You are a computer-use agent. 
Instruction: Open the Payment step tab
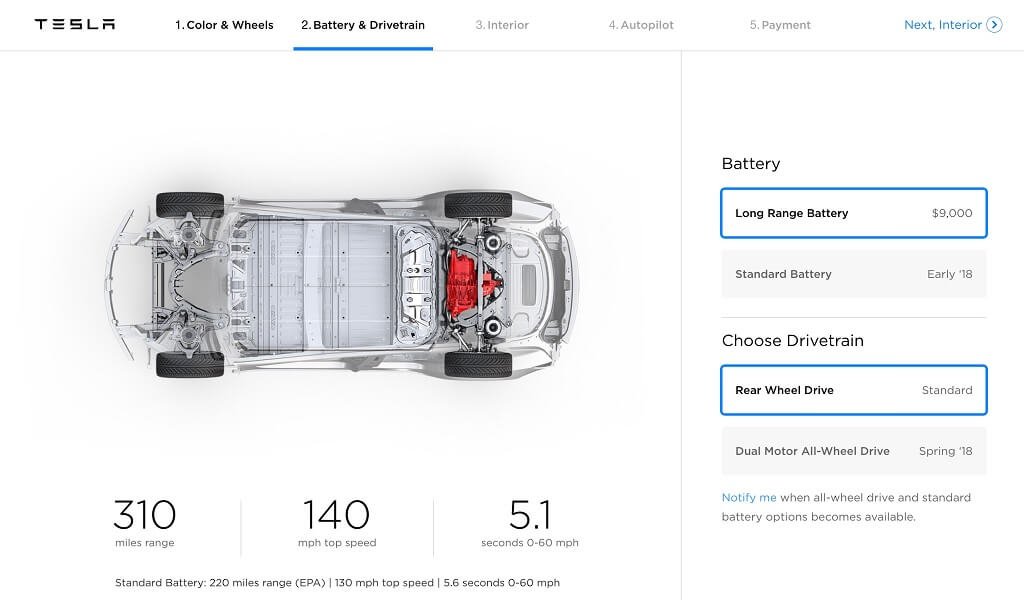[x=780, y=25]
